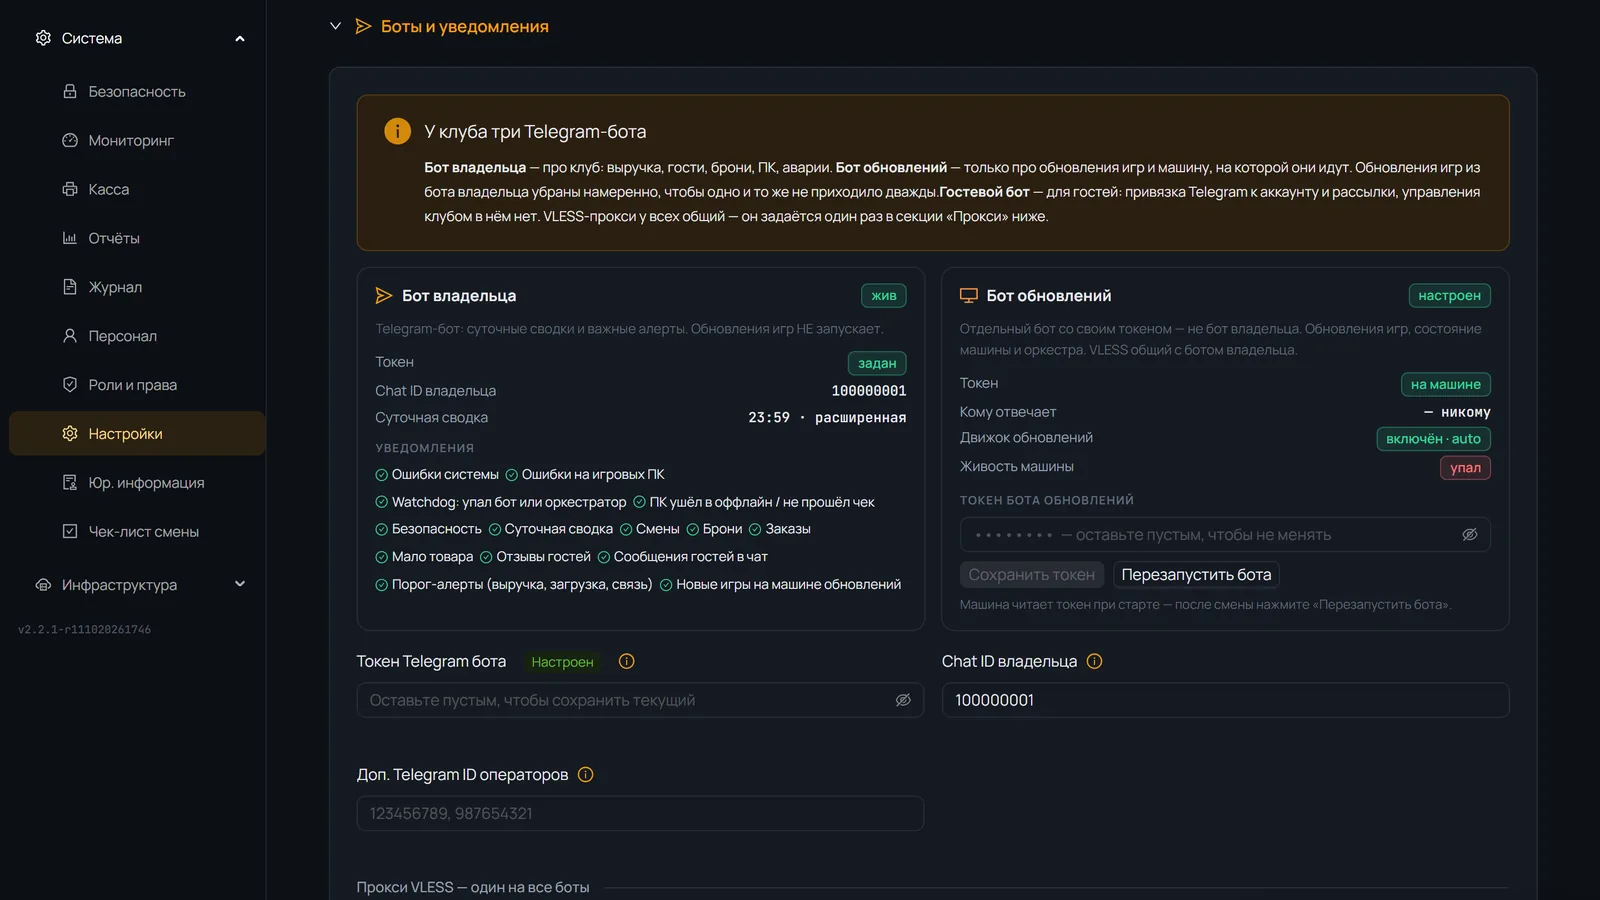Toggle Мало товара notification checkbox
The image size is (1600, 900).
(x=381, y=557)
